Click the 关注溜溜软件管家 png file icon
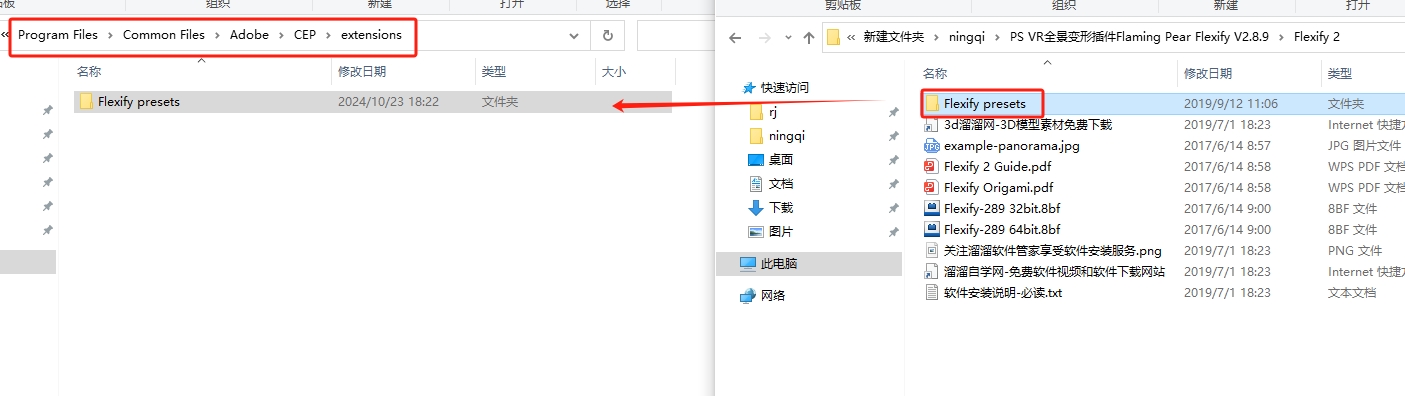This screenshot has height=396, width=1405. [932, 251]
